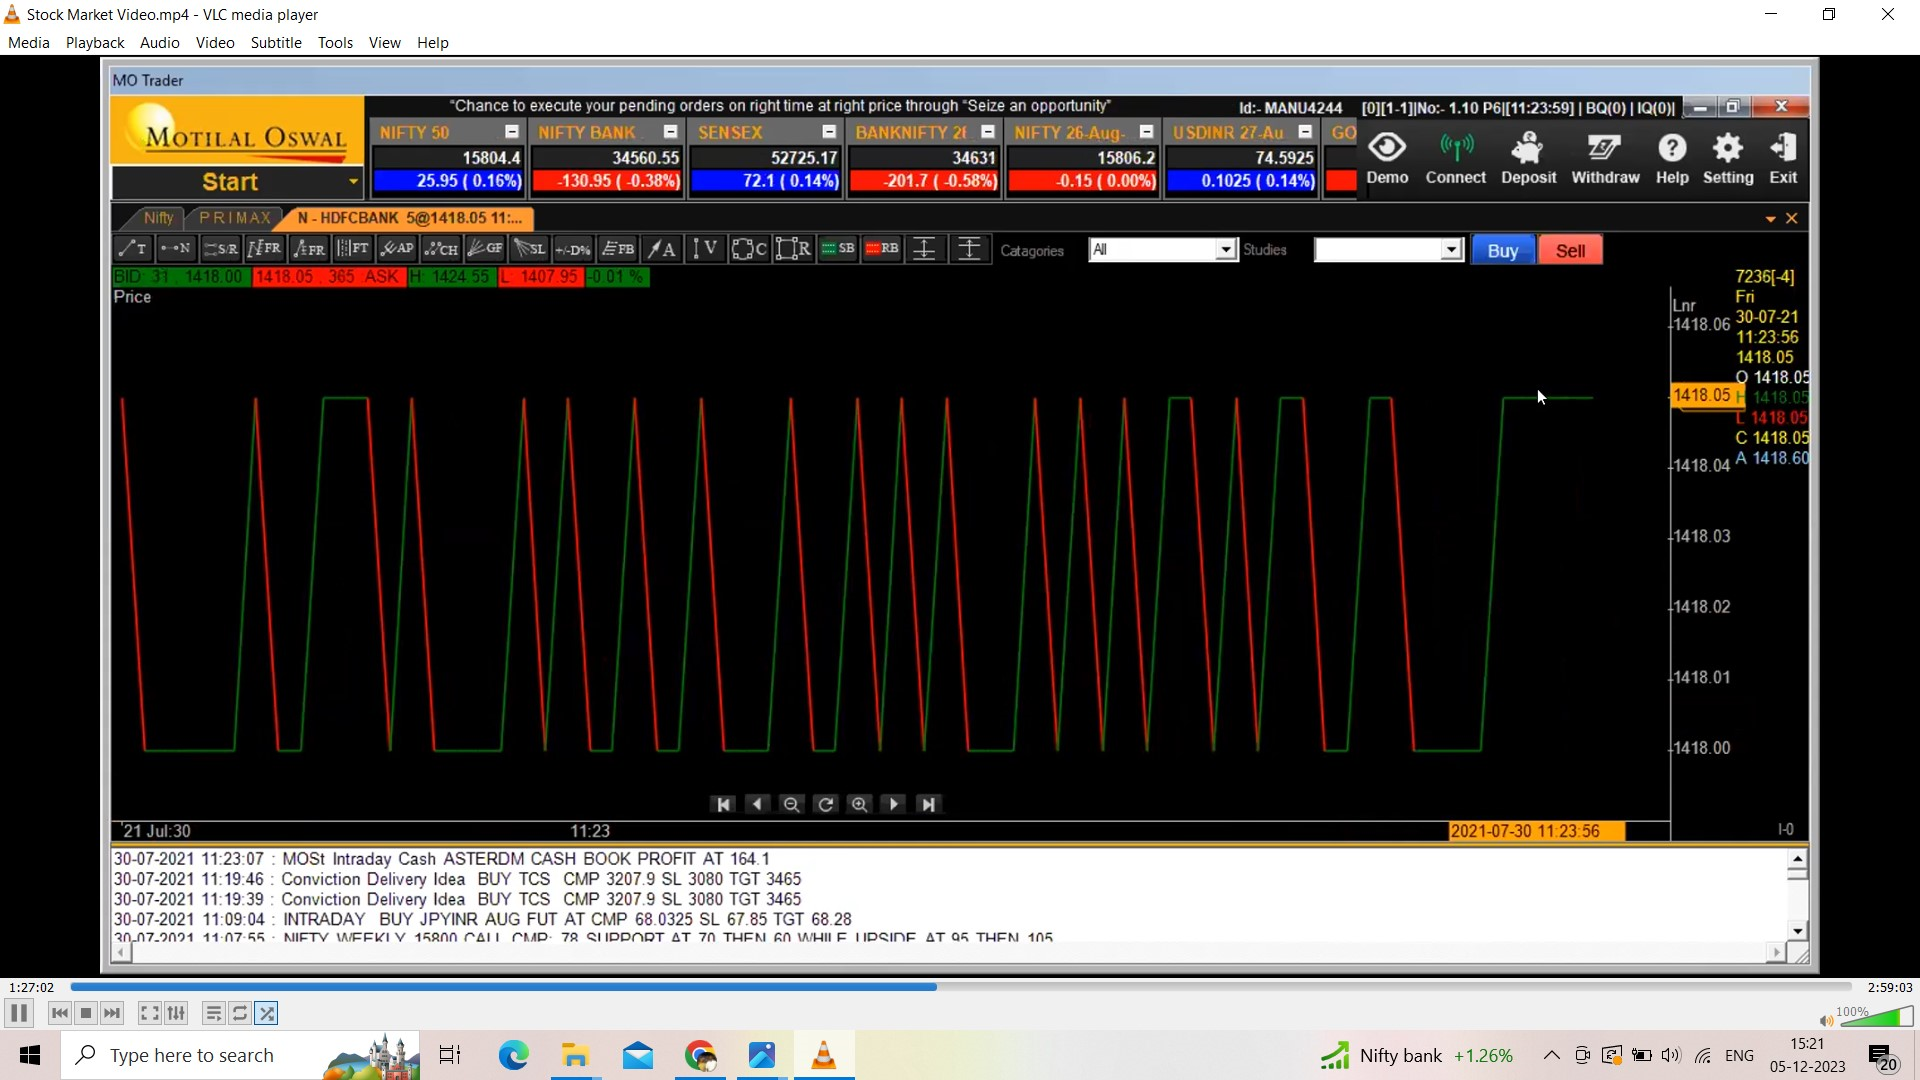Toggle the NIFTY 50 ticker minimize box
Viewport: 1920px width, 1080px height.
[512, 132]
